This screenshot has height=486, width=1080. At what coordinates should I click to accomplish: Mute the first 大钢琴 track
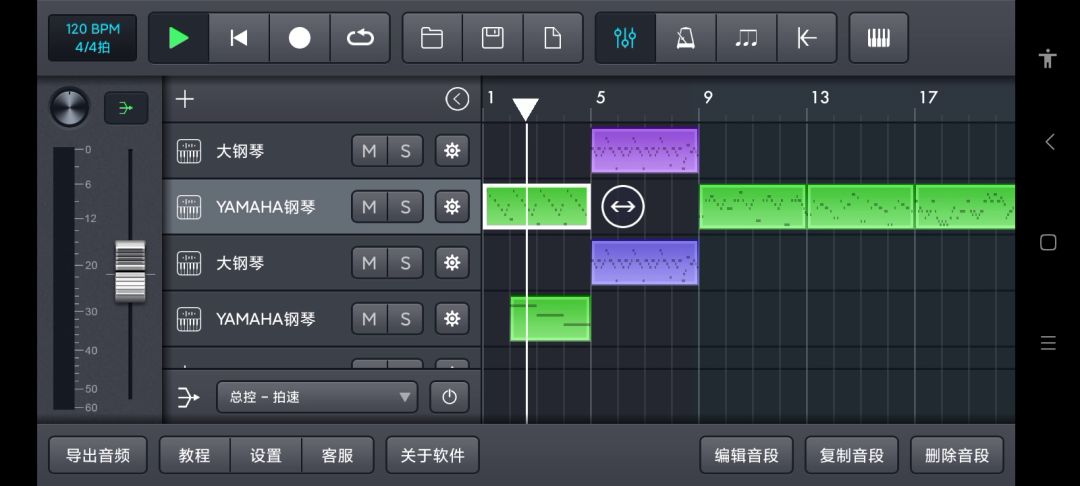(369, 151)
